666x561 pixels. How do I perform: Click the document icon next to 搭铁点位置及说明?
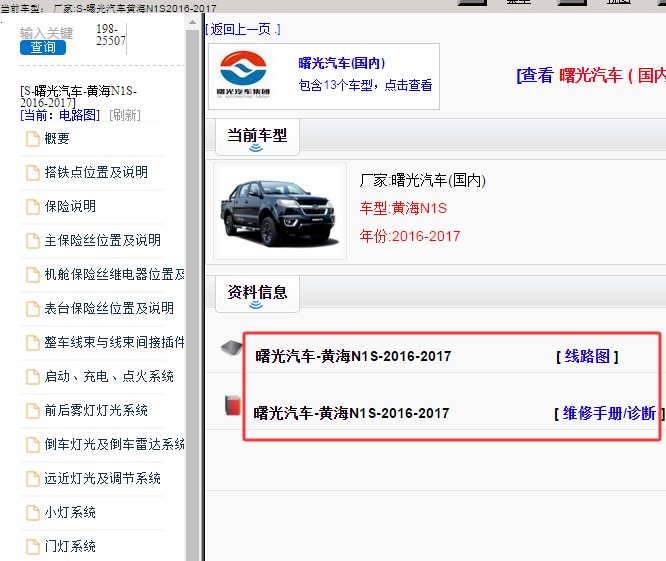tap(33, 173)
